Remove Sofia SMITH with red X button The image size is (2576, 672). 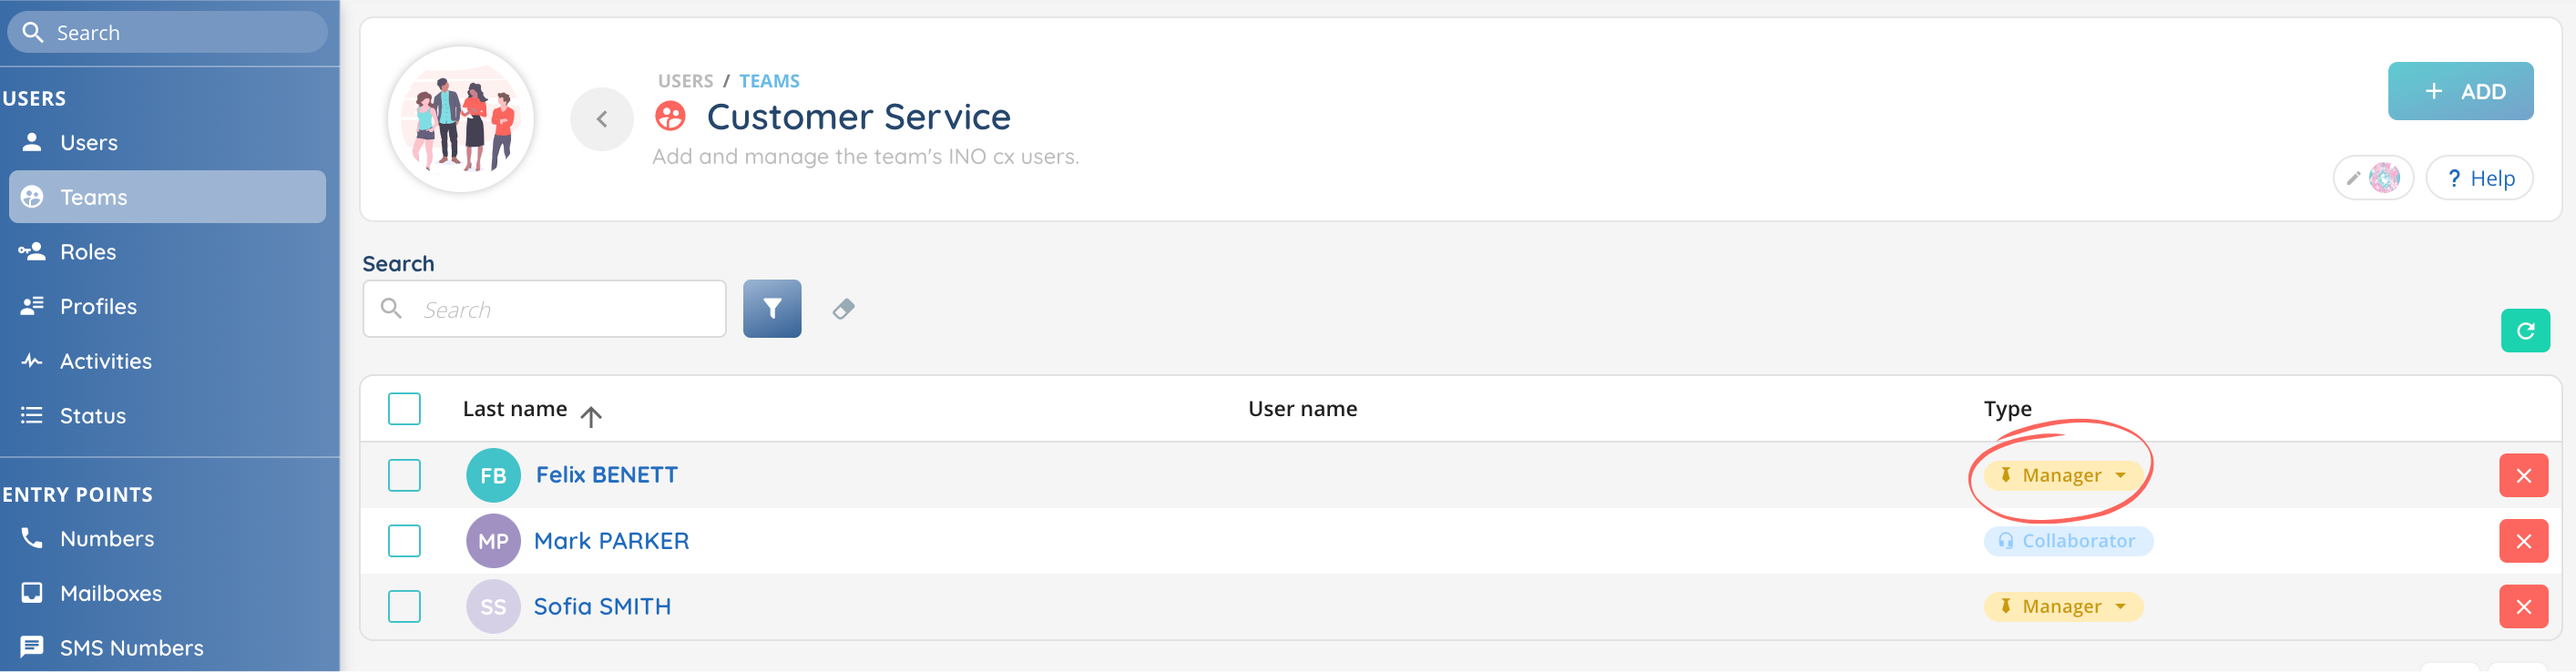[x=2522, y=607]
